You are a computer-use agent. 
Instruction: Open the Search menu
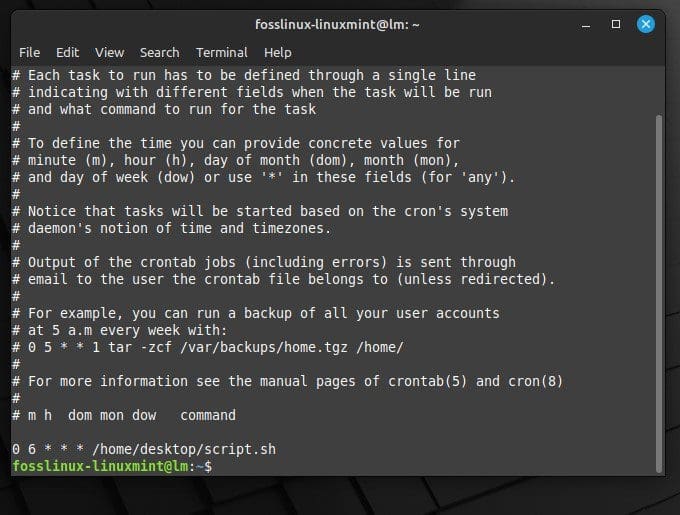[159, 52]
